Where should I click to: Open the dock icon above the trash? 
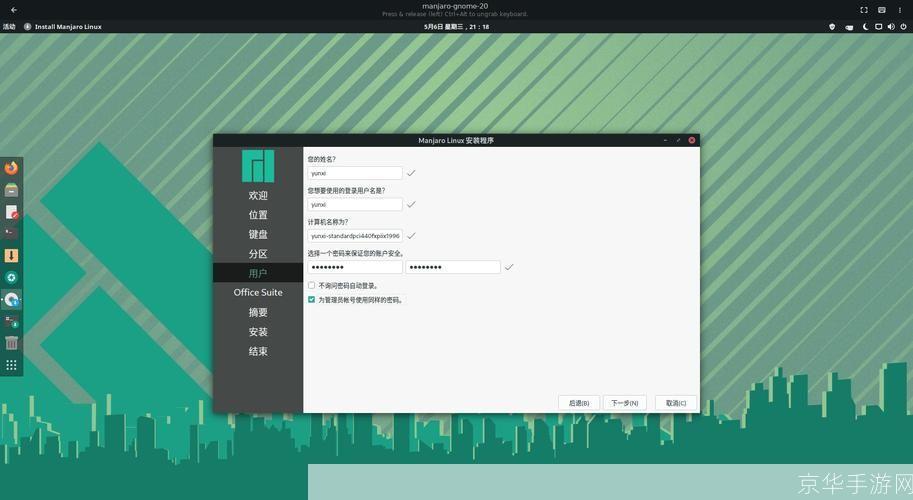coord(11,321)
